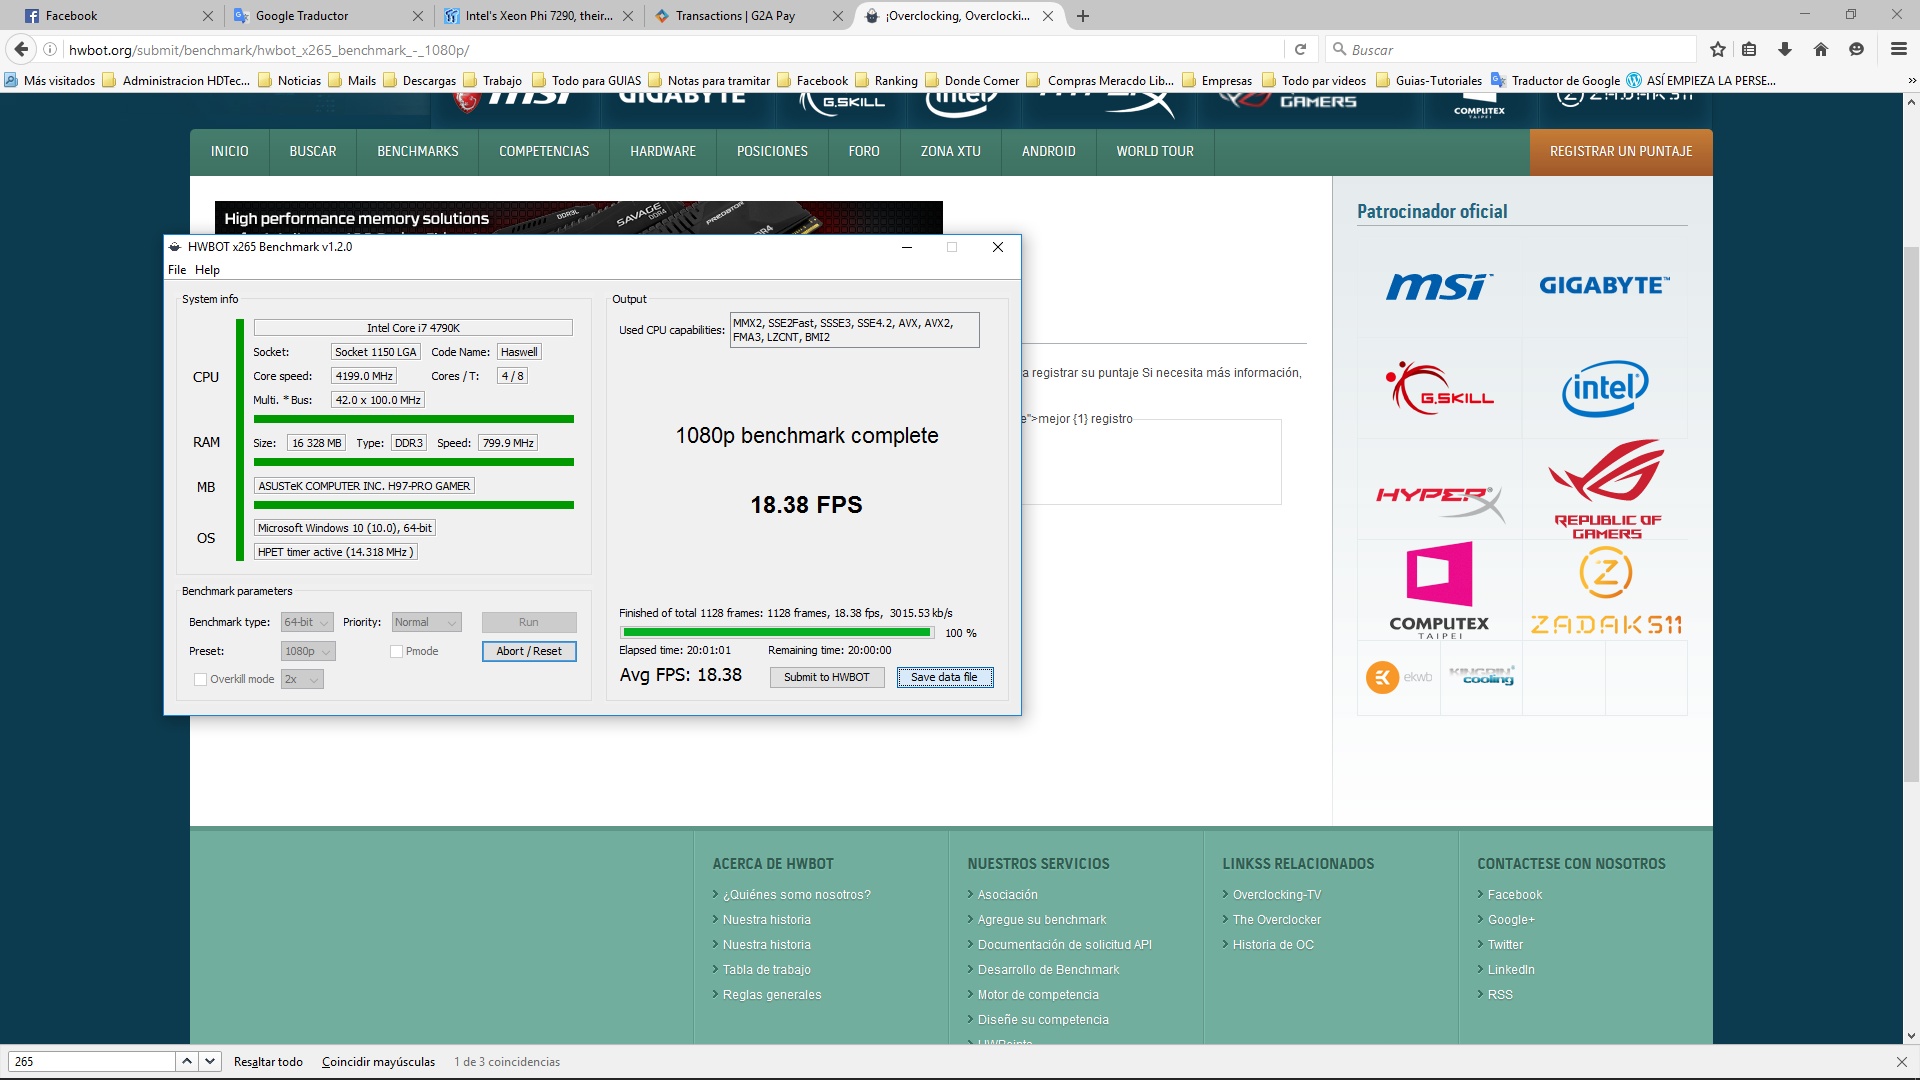This screenshot has height=1080, width=1920.
Task: Click the Intel sponsor logo
Action: click(1605, 388)
